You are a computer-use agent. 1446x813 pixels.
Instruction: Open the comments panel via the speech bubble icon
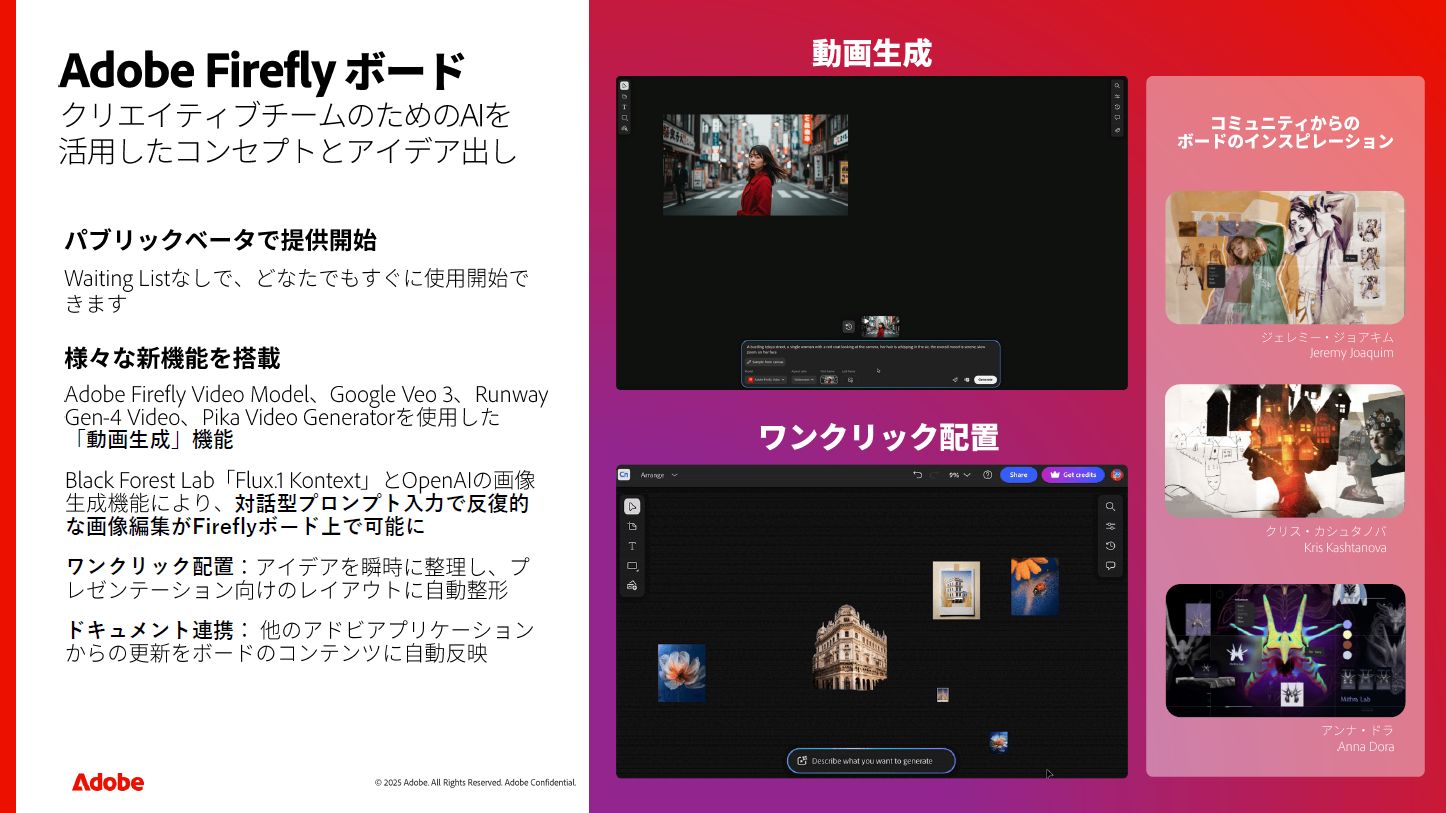tap(1111, 566)
